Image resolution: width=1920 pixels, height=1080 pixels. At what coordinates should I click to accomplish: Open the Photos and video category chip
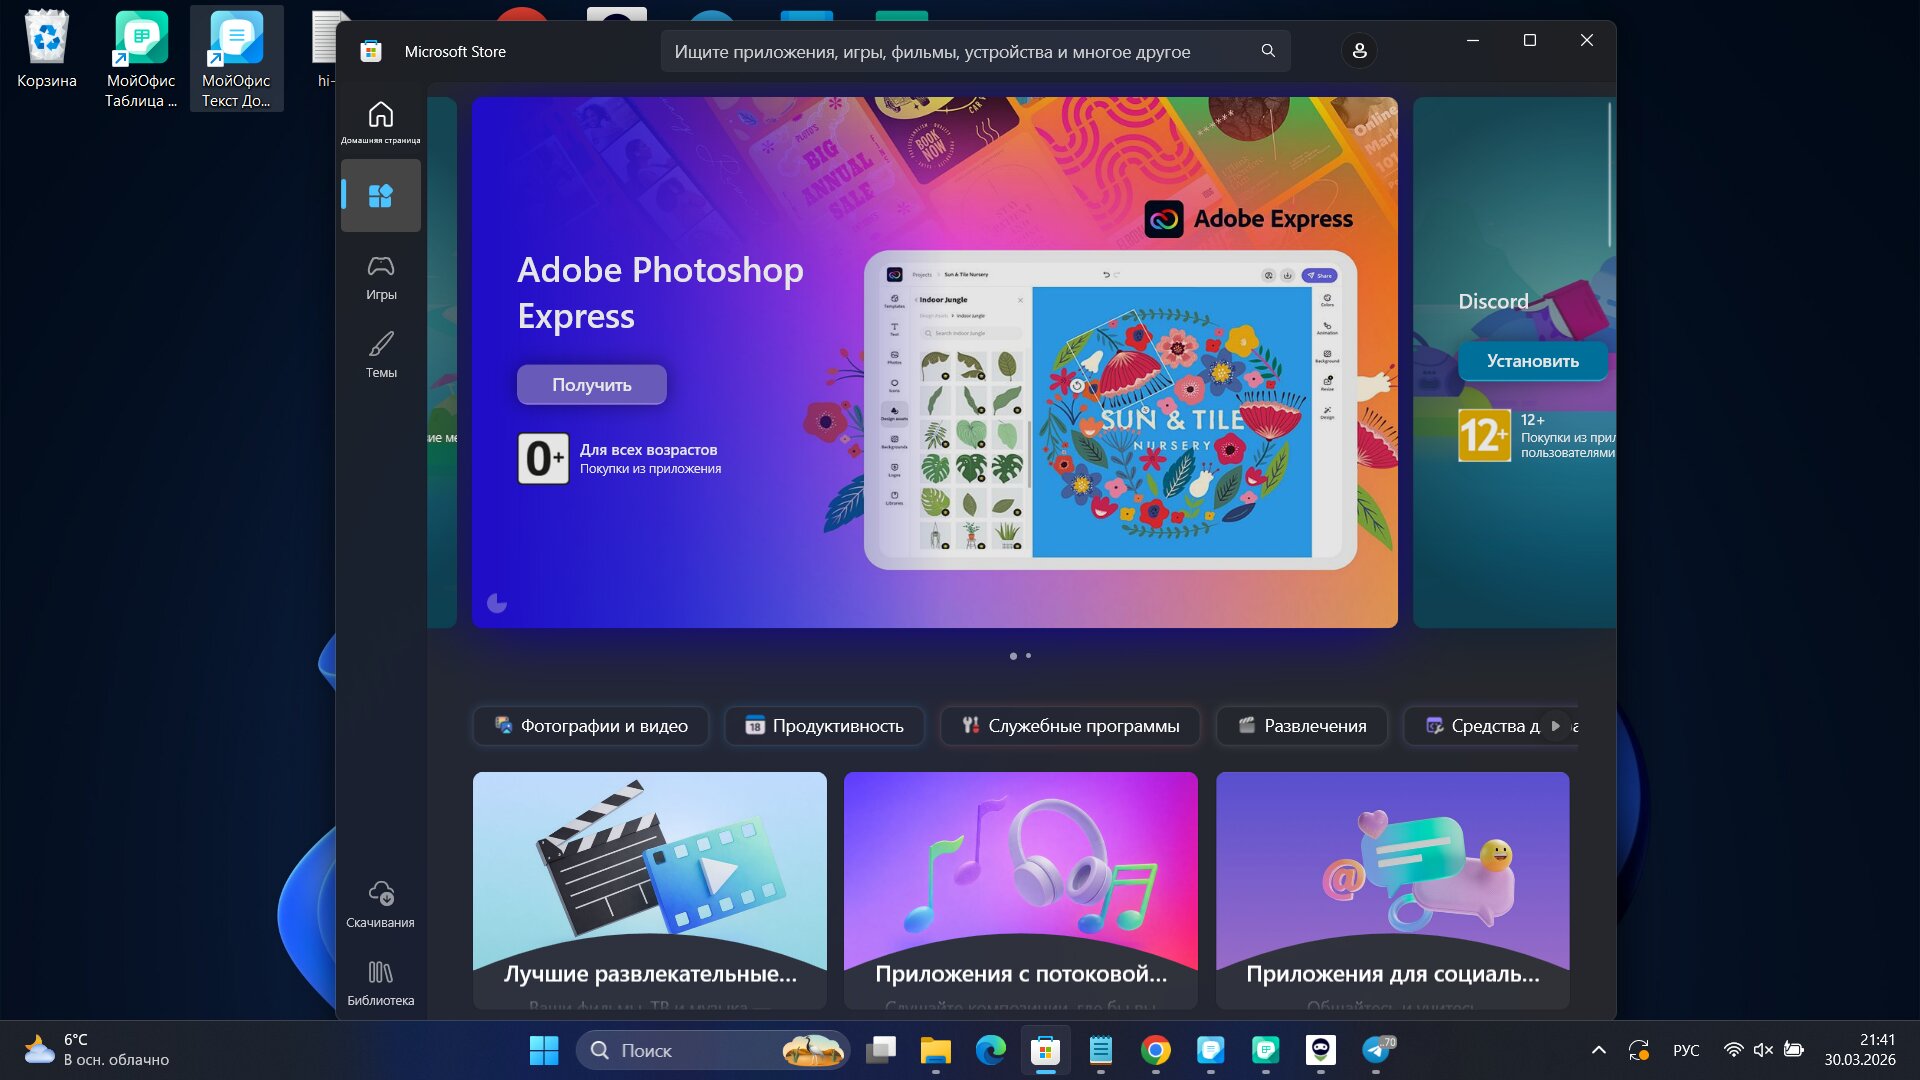pyautogui.click(x=590, y=726)
